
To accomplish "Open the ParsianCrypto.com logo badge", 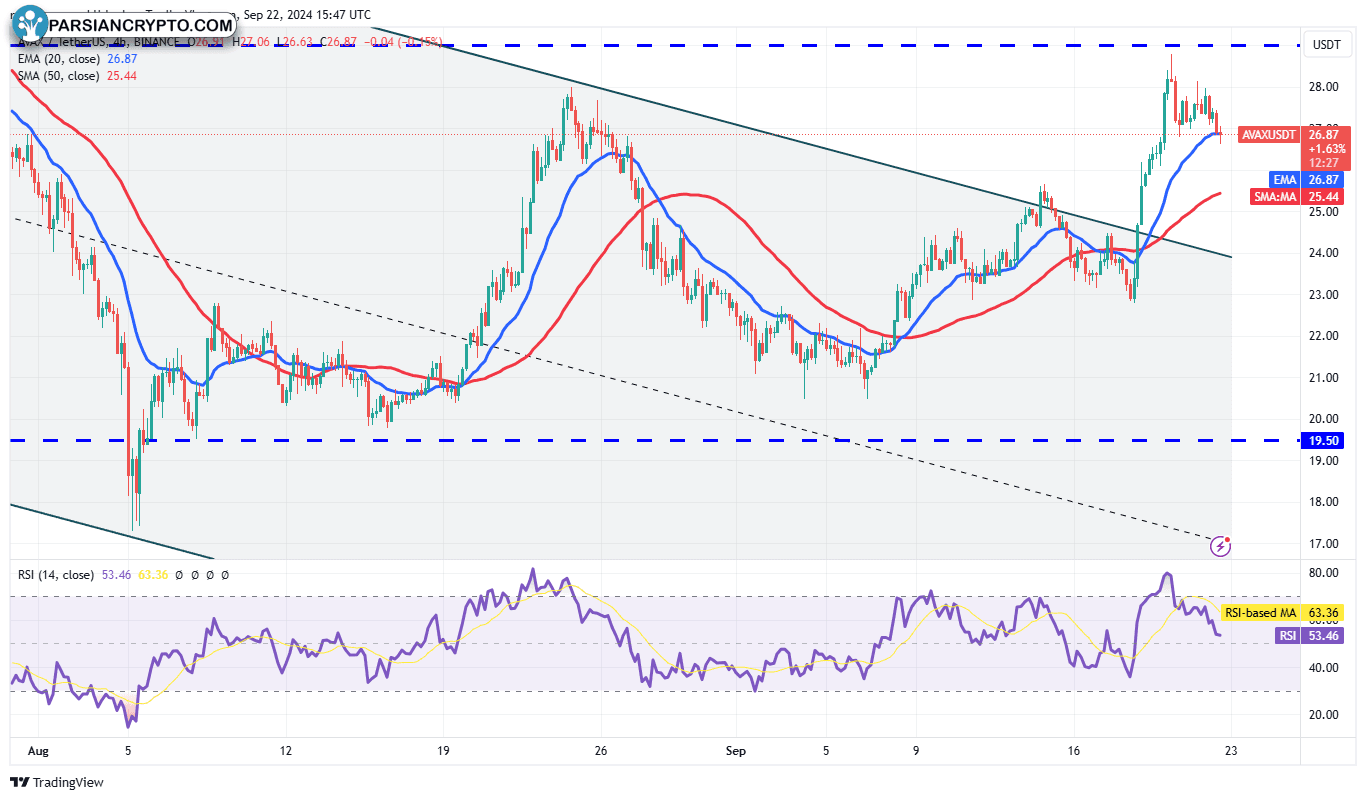I will point(123,23).
